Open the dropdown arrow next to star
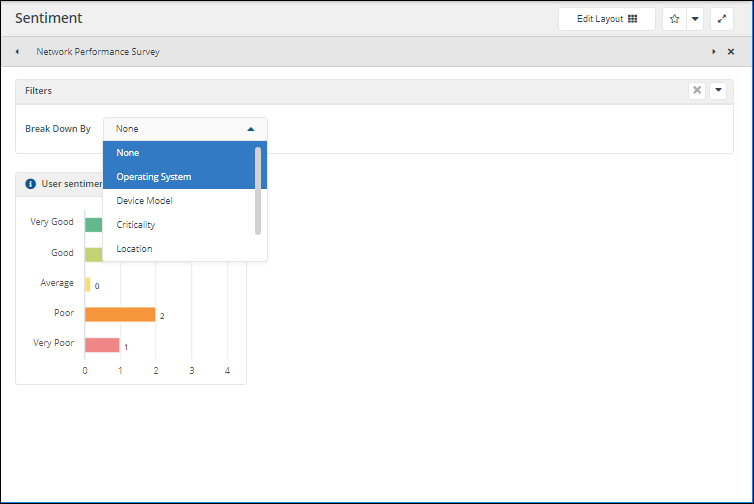The height and width of the screenshot is (504, 754). coord(694,19)
